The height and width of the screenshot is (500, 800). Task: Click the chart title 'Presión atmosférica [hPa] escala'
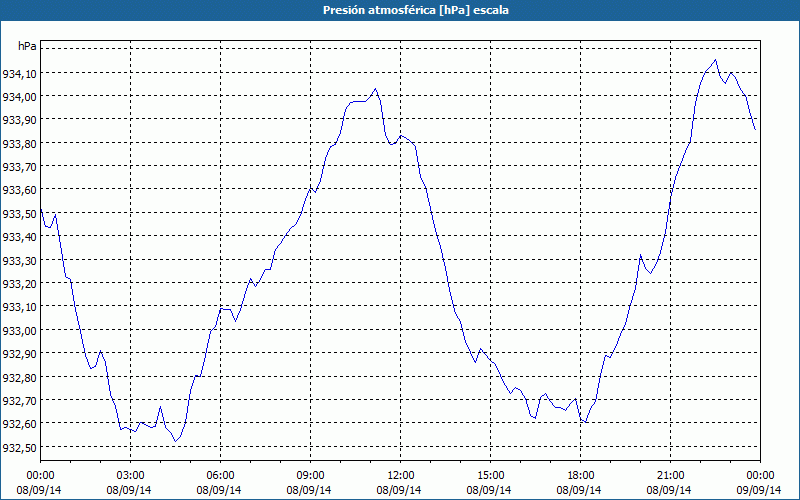pos(416,10)
